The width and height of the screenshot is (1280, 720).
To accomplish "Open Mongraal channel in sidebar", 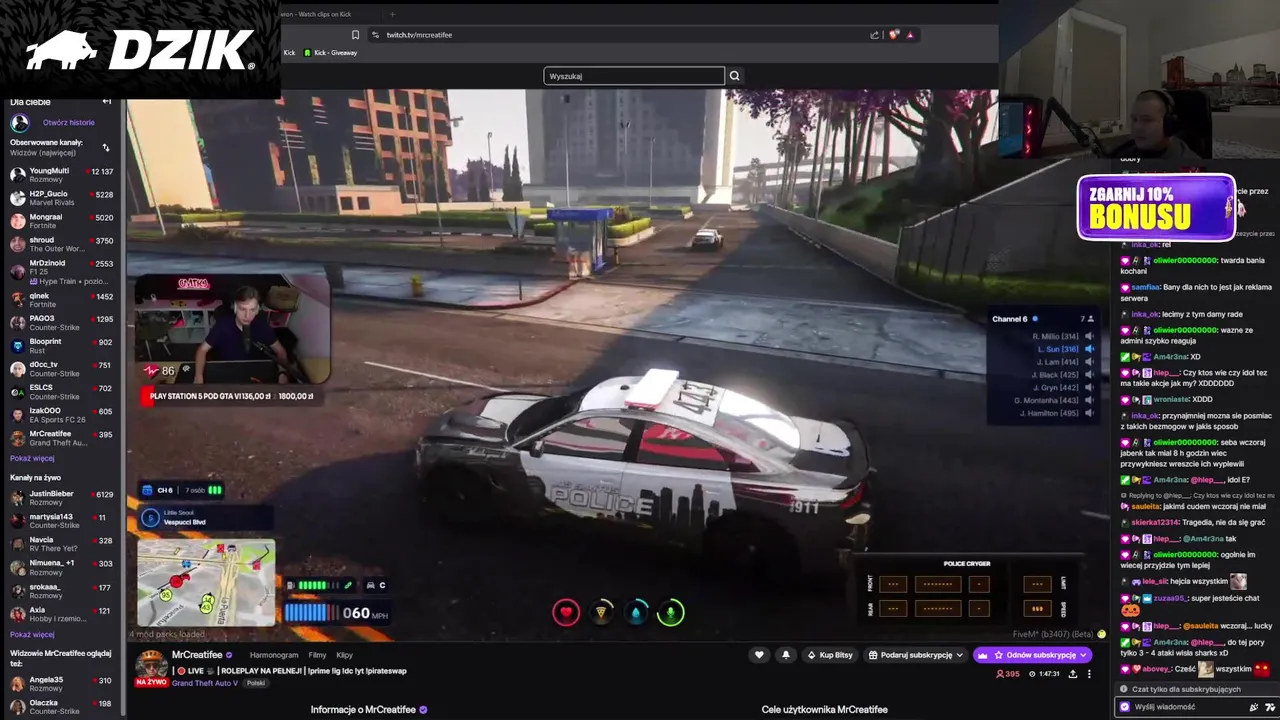I will [62, 221].
